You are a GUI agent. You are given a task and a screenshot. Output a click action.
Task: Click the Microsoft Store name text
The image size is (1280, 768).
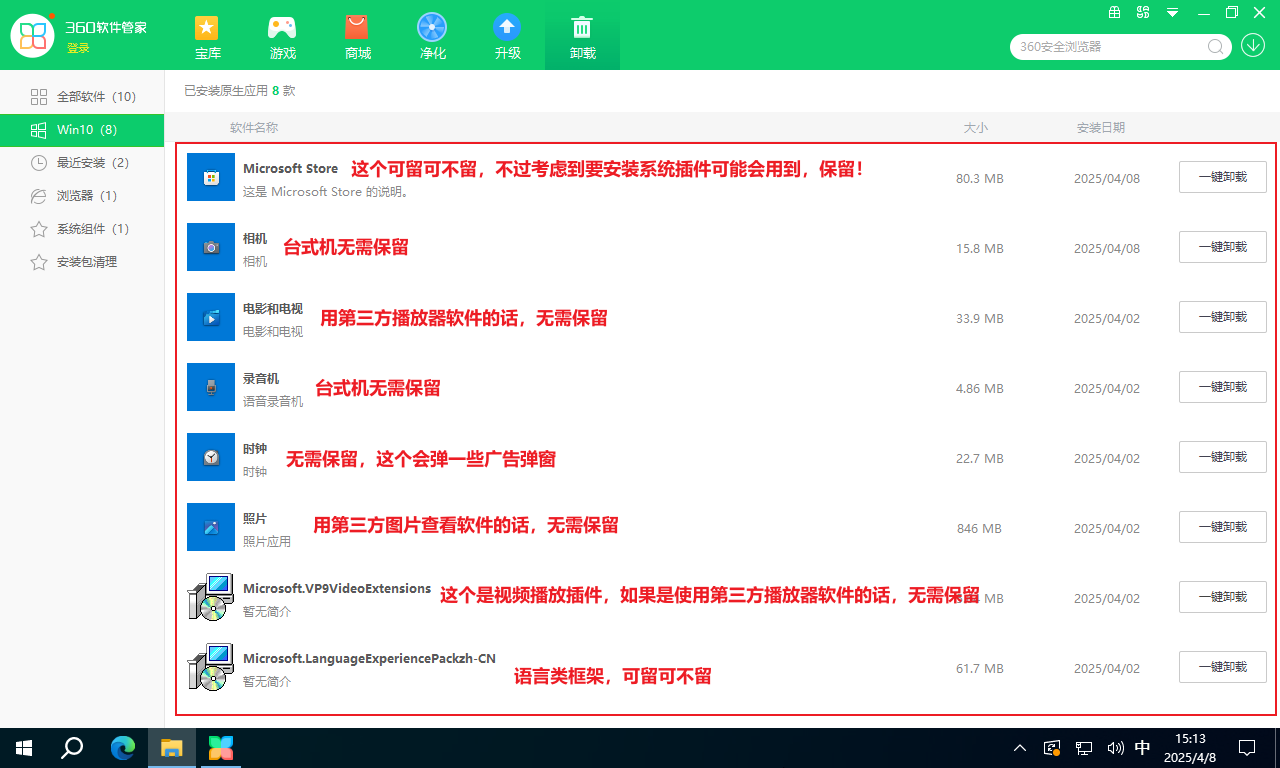290,169
